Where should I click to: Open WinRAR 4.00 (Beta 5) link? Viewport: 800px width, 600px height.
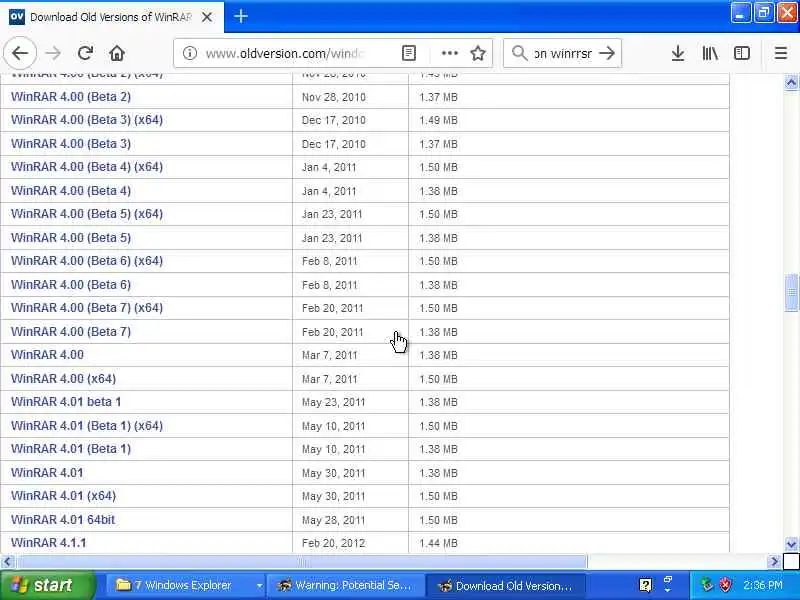click(x=71, y=238)
